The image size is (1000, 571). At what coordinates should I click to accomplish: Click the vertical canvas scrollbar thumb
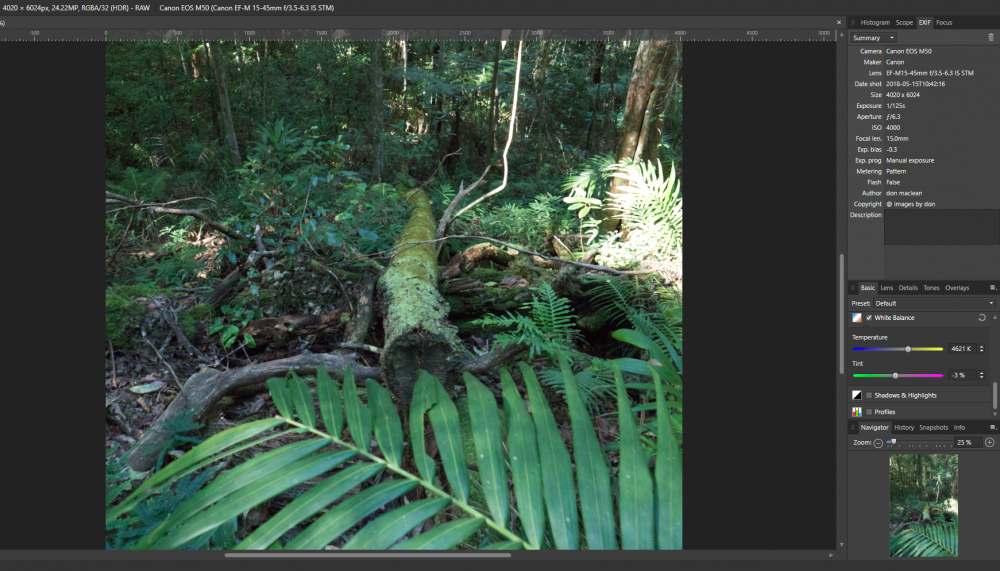click(842, 314)
